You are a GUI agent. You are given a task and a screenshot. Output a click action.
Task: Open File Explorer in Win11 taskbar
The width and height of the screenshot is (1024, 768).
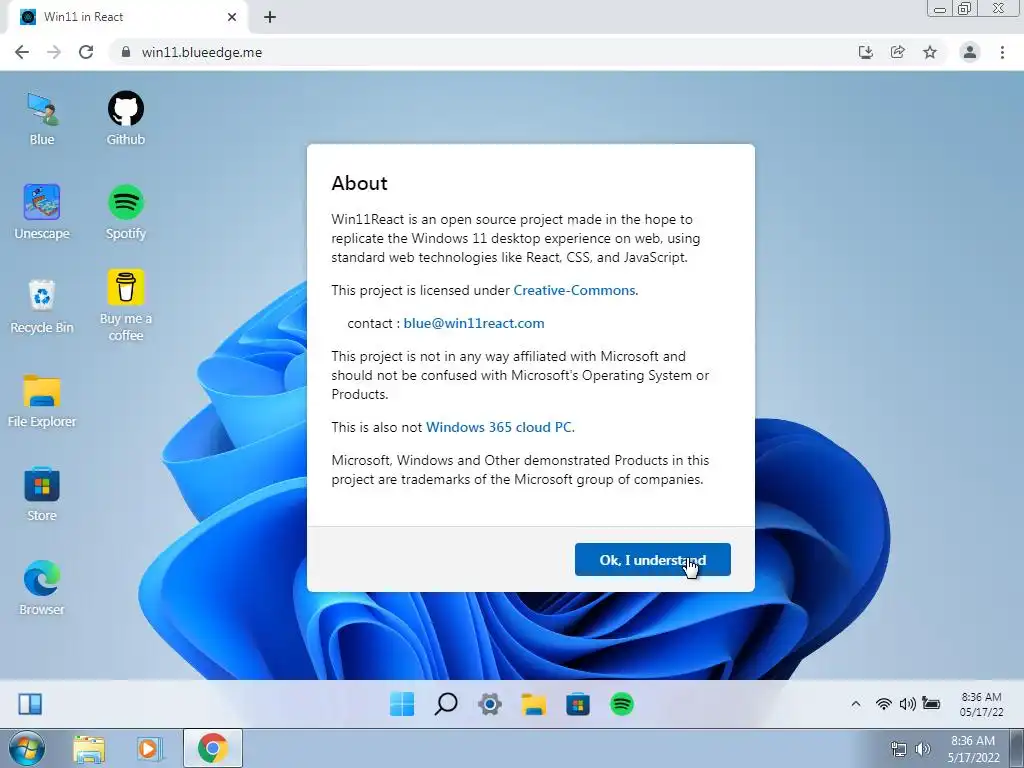click(534, 704)
